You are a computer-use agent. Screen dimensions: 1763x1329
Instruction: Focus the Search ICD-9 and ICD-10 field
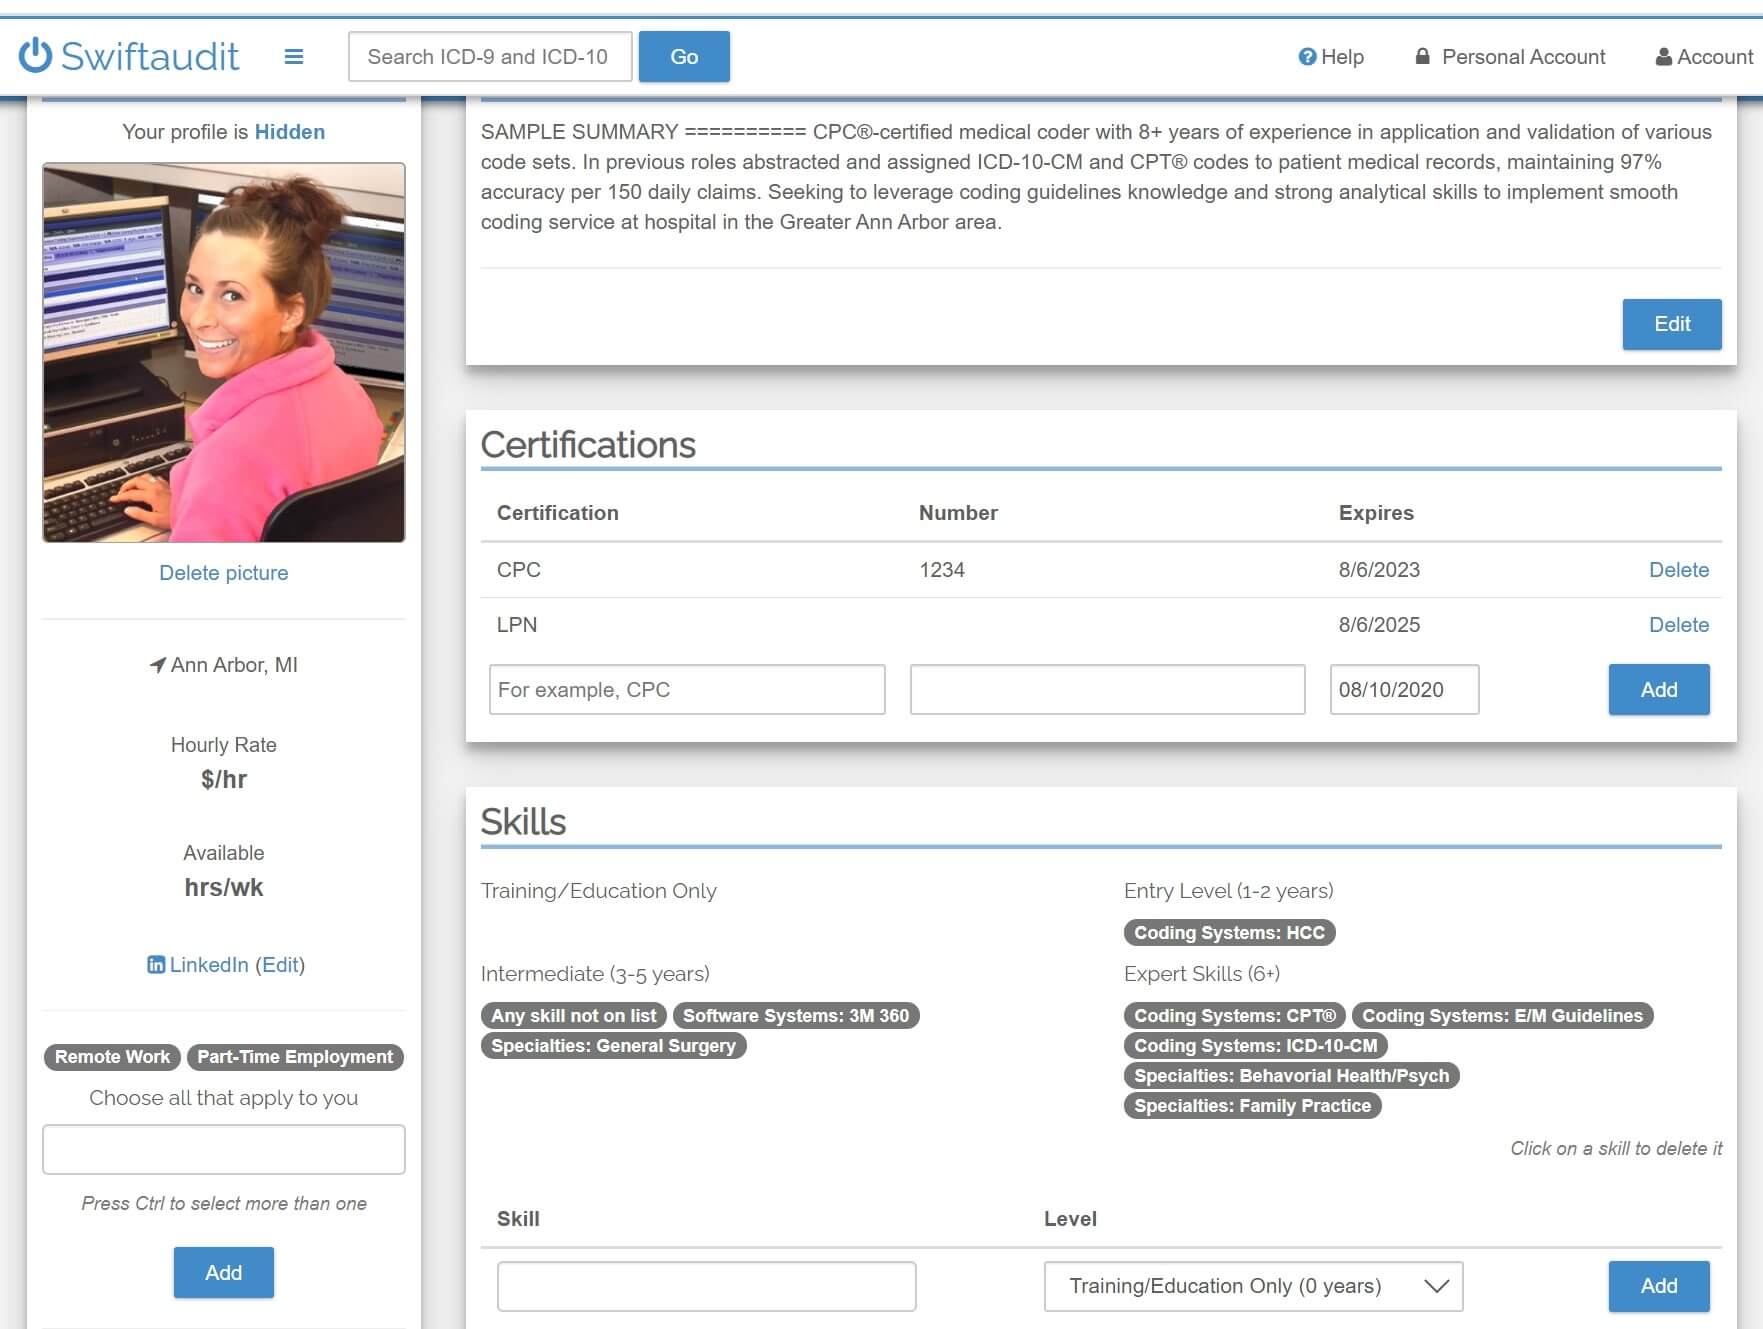(490, 57)
